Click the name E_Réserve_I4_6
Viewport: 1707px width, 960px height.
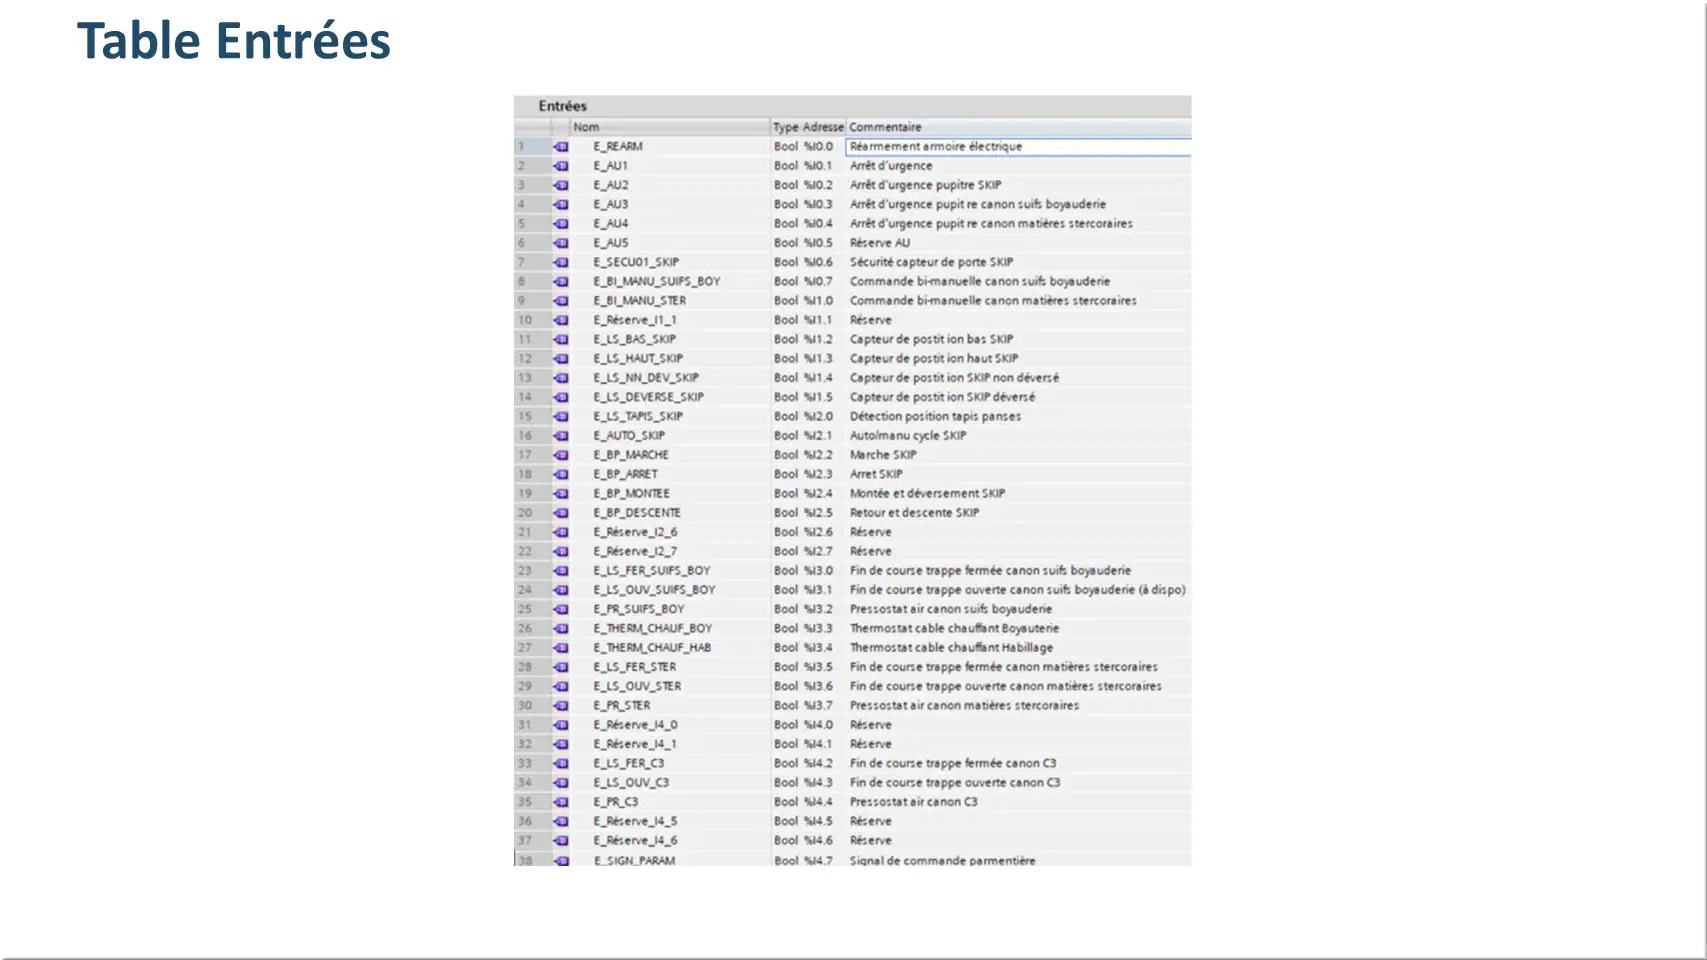tap(635, 841)
